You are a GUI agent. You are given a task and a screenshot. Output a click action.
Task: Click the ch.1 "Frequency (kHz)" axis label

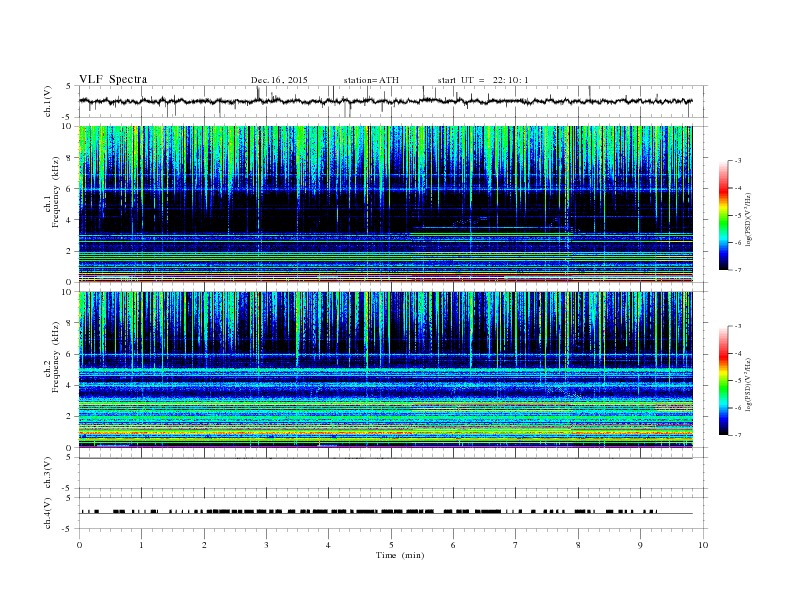tap(56, 192)
